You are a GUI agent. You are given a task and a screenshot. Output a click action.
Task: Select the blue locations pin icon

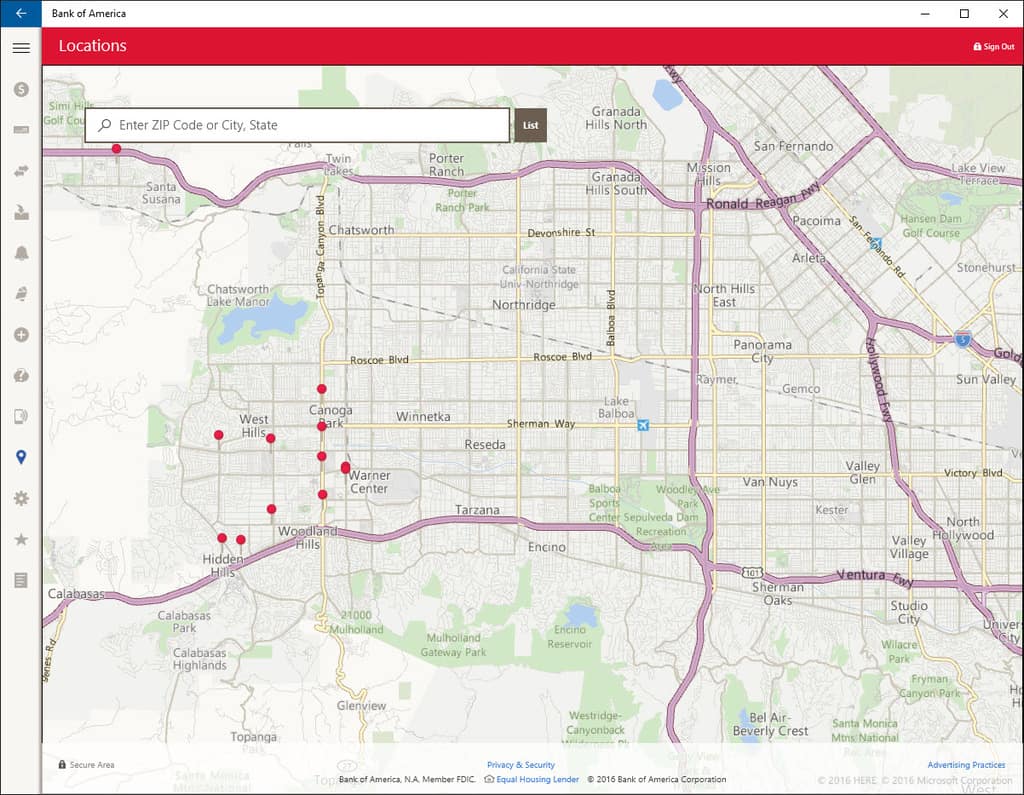pyautogui.click(x=21, y=457)
